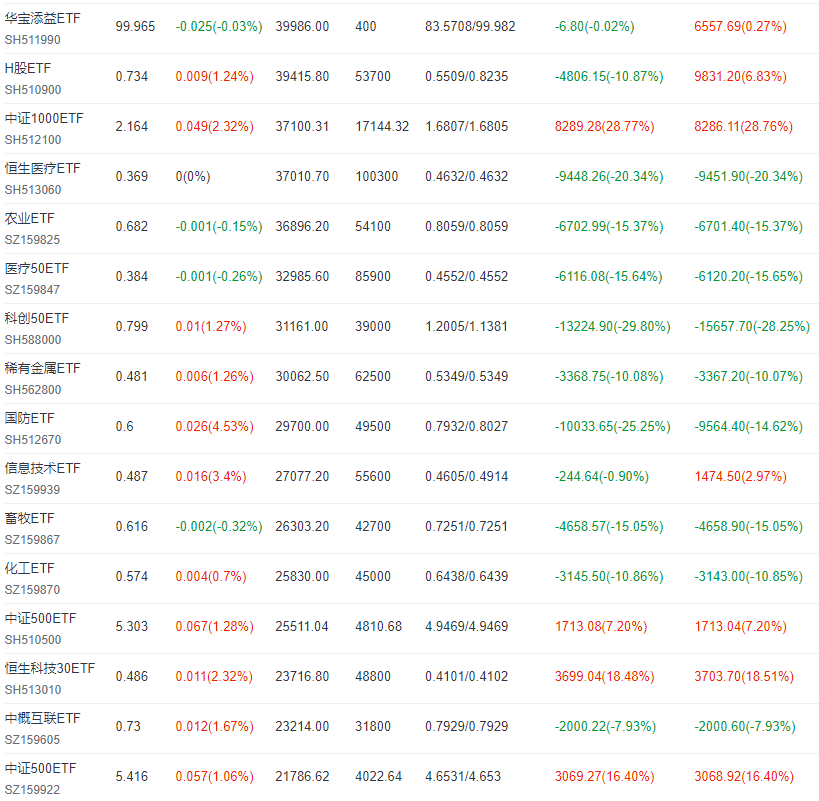Open the 恒生医疗ETF fund entry
819x801 pixels.
42,169
